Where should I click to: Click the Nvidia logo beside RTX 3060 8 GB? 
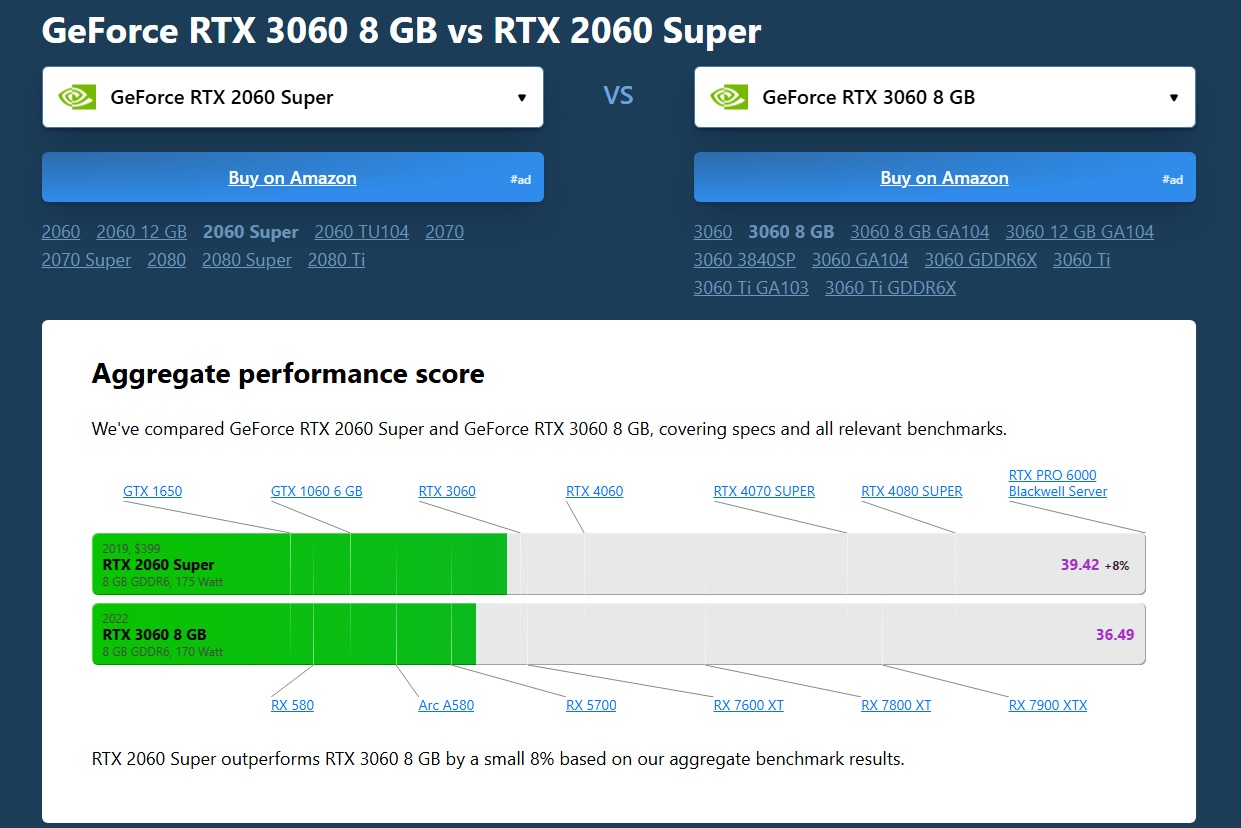729,97
